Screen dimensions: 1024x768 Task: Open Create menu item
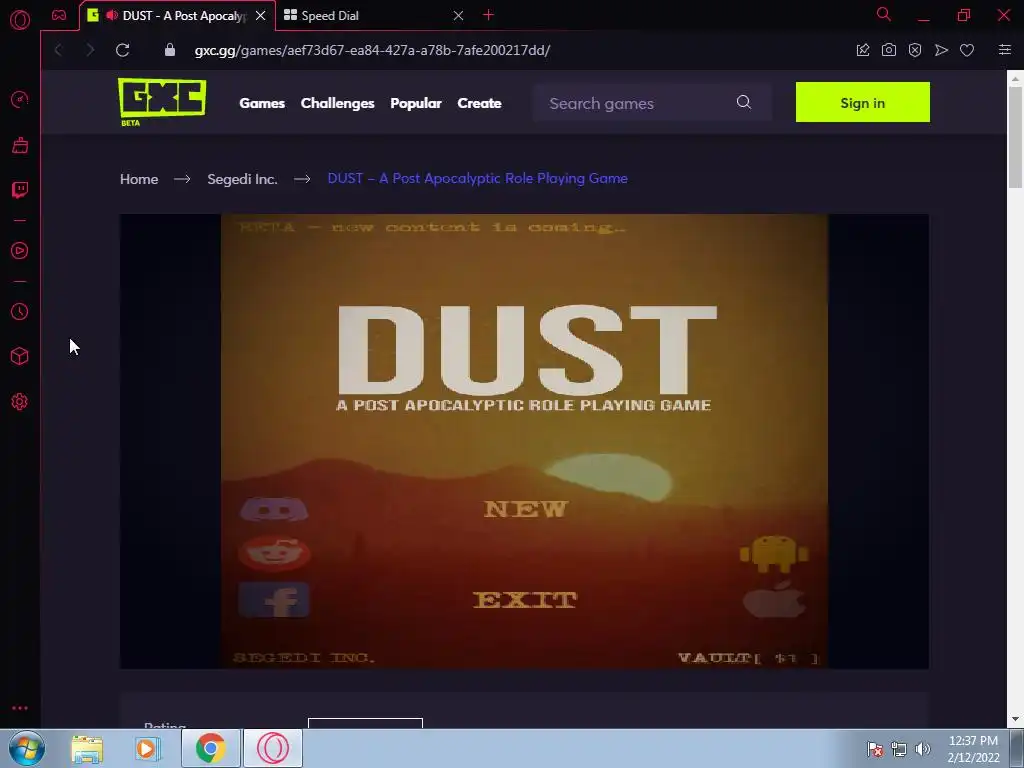pos(479,103)
